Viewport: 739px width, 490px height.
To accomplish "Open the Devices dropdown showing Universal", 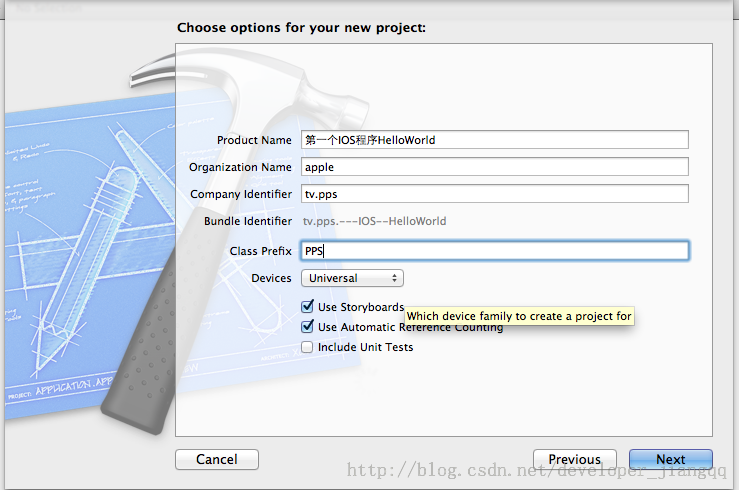I will click(354, 278).
